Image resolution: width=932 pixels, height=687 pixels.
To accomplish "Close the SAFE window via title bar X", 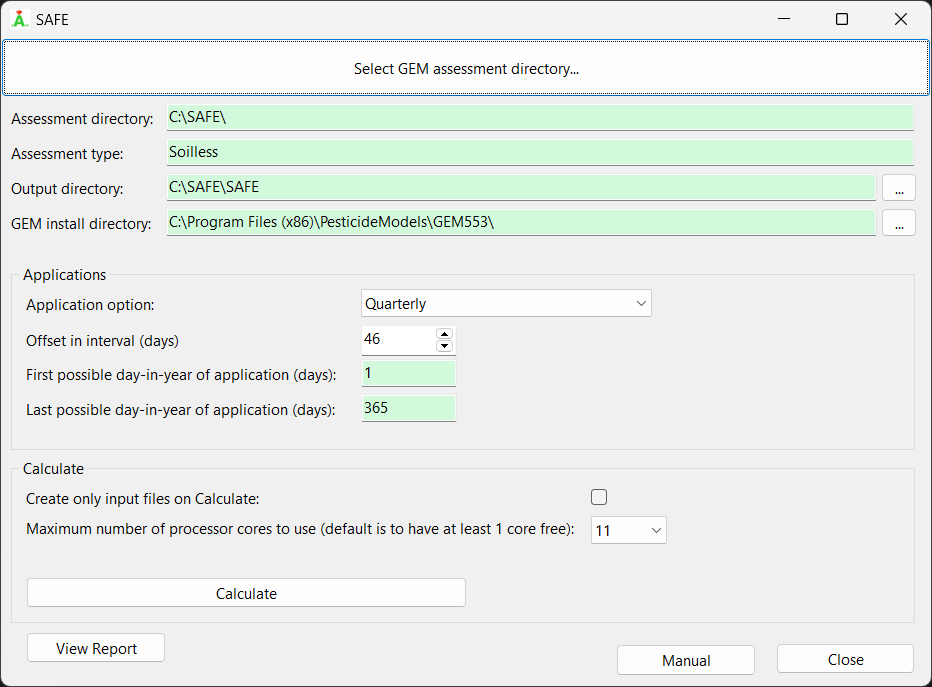I will [900, 19].
